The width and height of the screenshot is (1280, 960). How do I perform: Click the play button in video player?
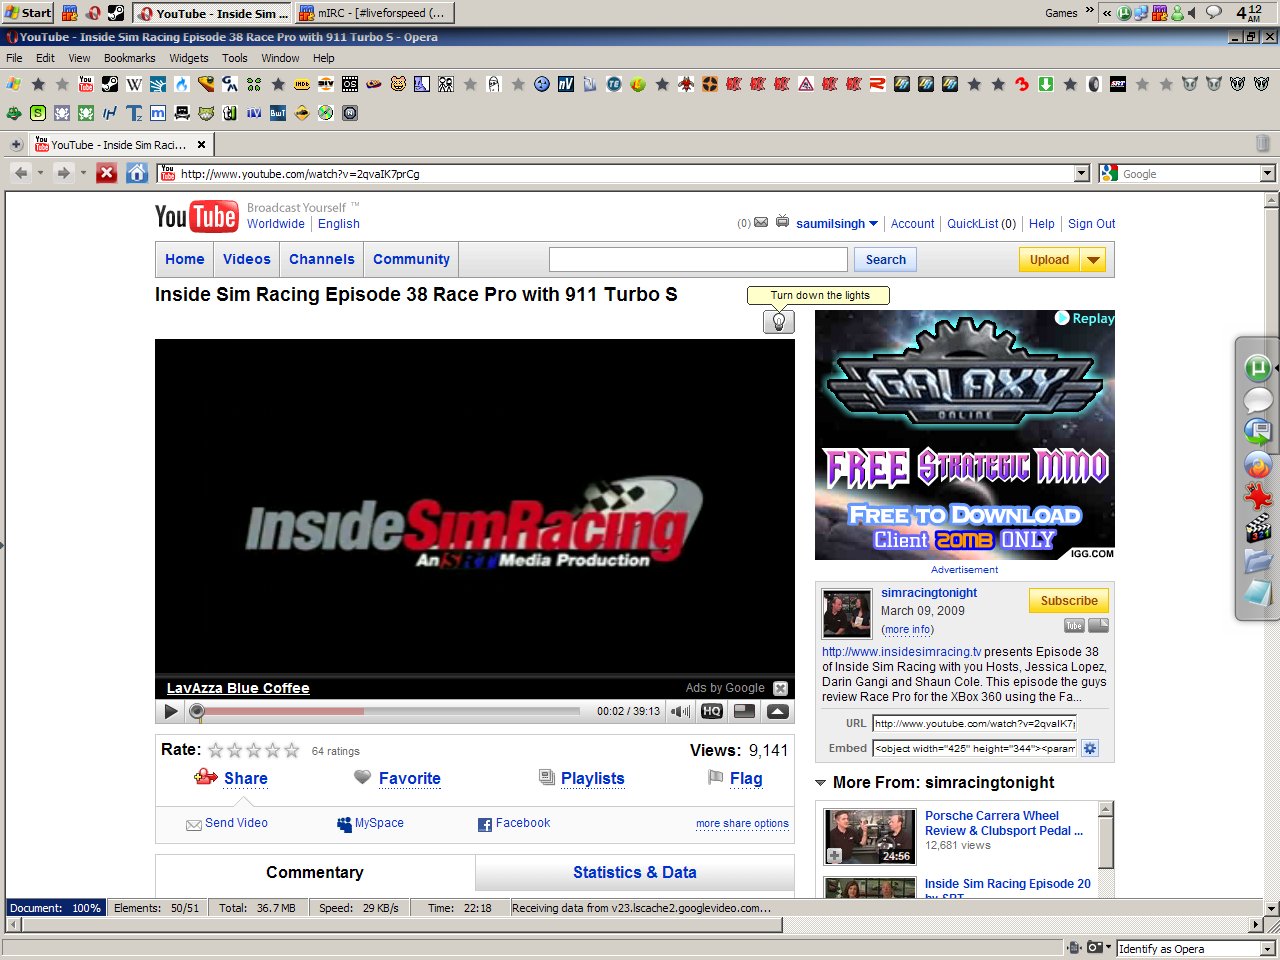[171, 711]
